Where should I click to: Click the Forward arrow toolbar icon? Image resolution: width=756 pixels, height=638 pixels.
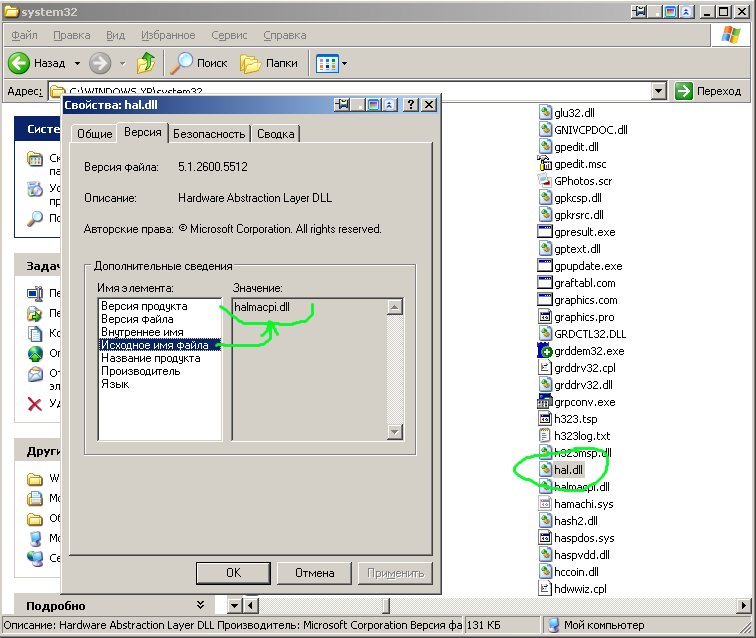(100, 63)
